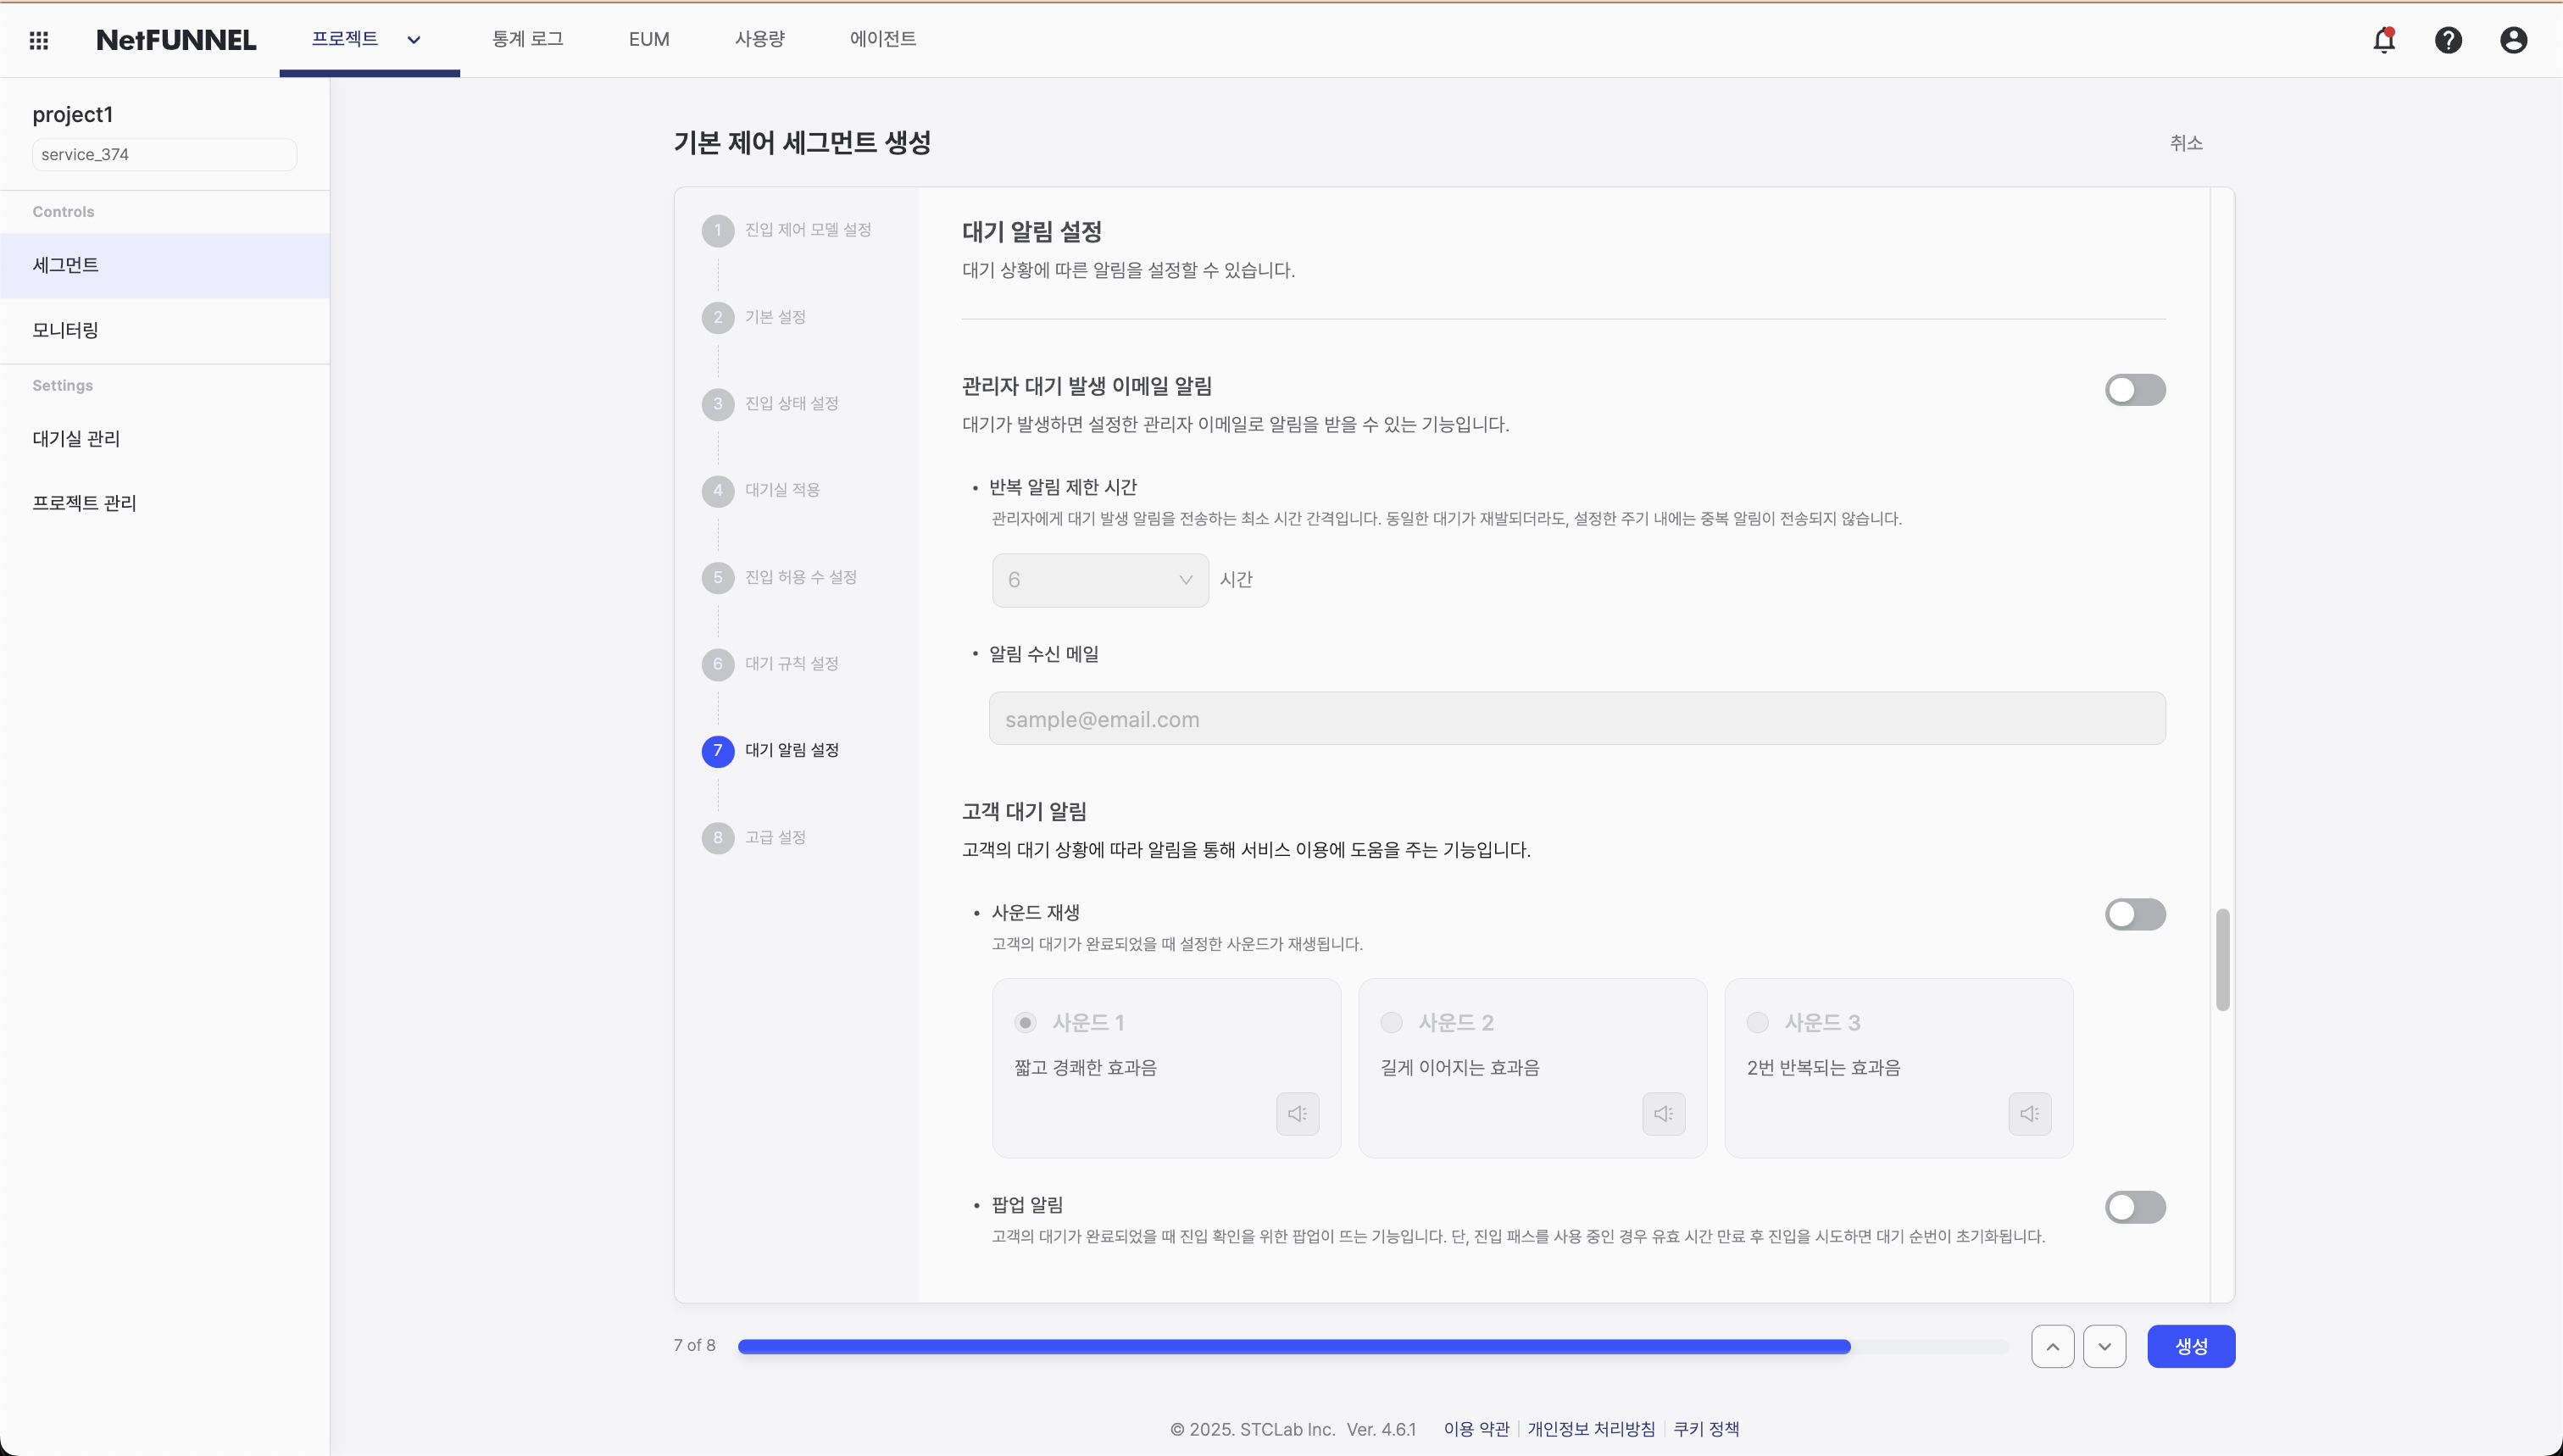Screen dimensions: 2563x1456
Task: Click the alert email input field
Action: click(x=1576, y=718)
